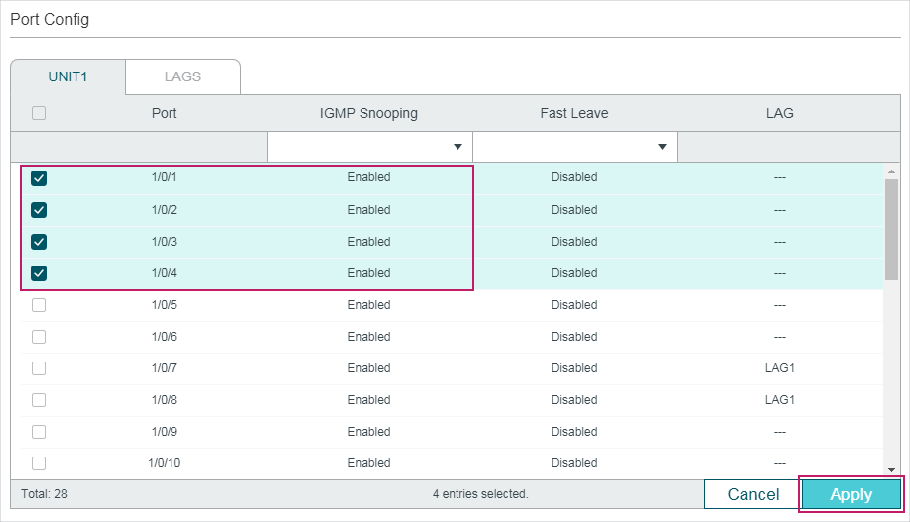Uncheck the checkbox for port 1/0/1
The image size is (910, 522).
[x=39, y=178]
